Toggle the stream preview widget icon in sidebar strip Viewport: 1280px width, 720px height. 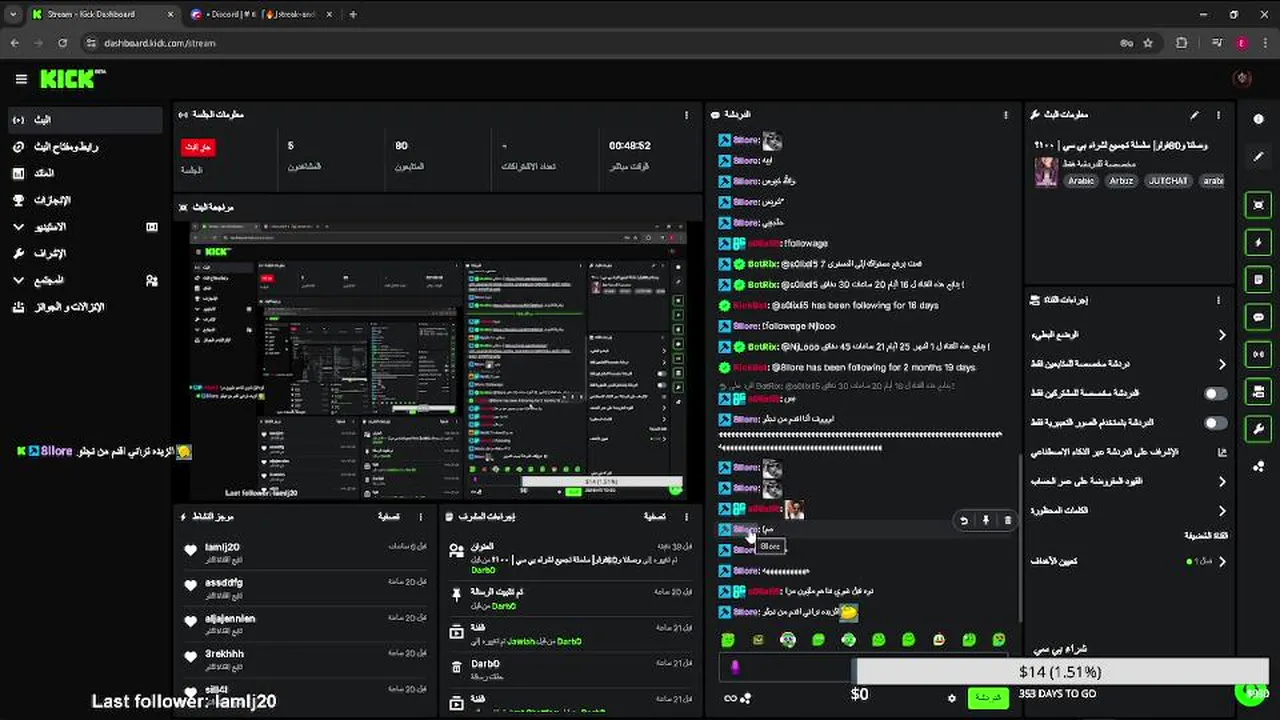click(1258, 205)
